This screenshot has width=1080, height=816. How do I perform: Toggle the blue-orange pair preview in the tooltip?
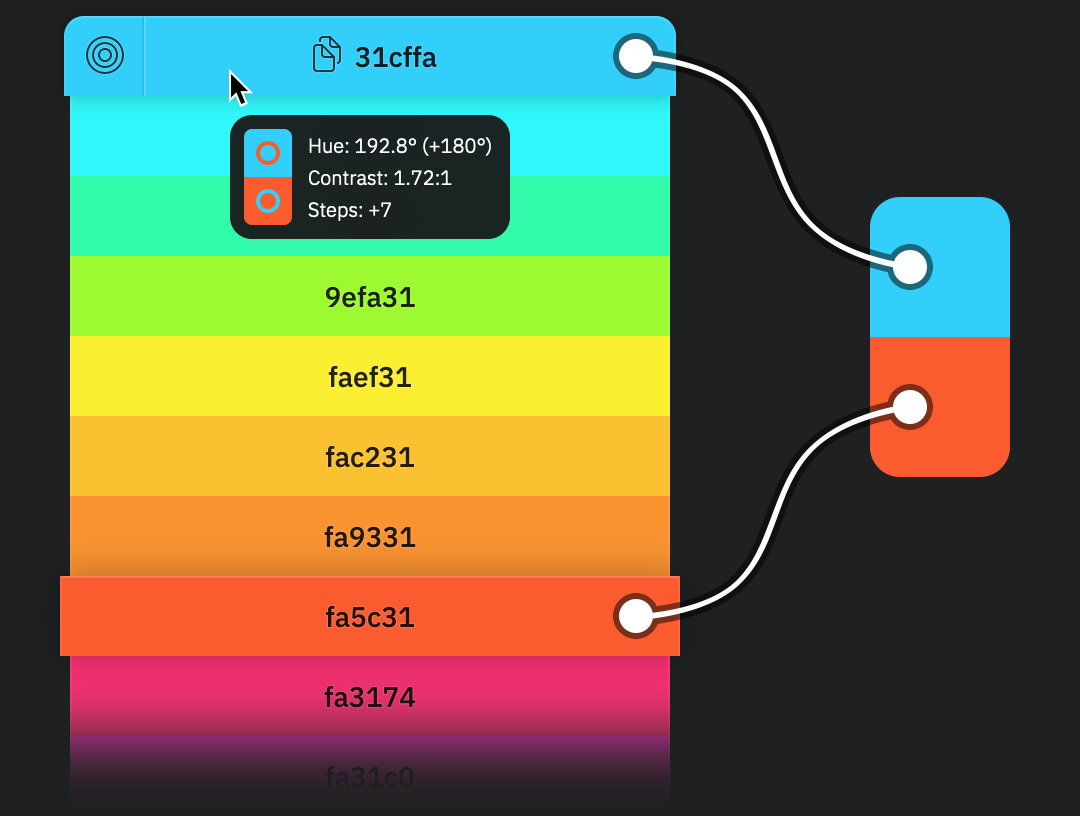pyautogui.click(x=268, y=177)
